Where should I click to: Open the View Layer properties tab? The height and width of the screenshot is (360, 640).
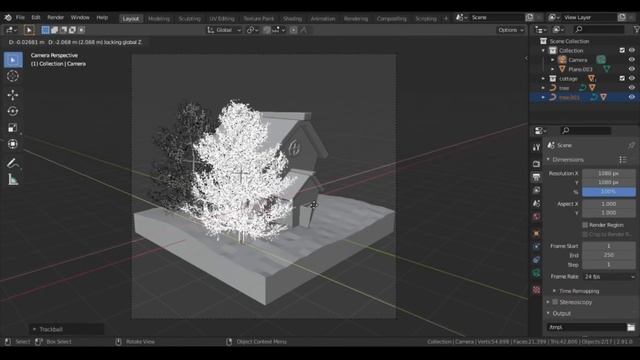536,190
